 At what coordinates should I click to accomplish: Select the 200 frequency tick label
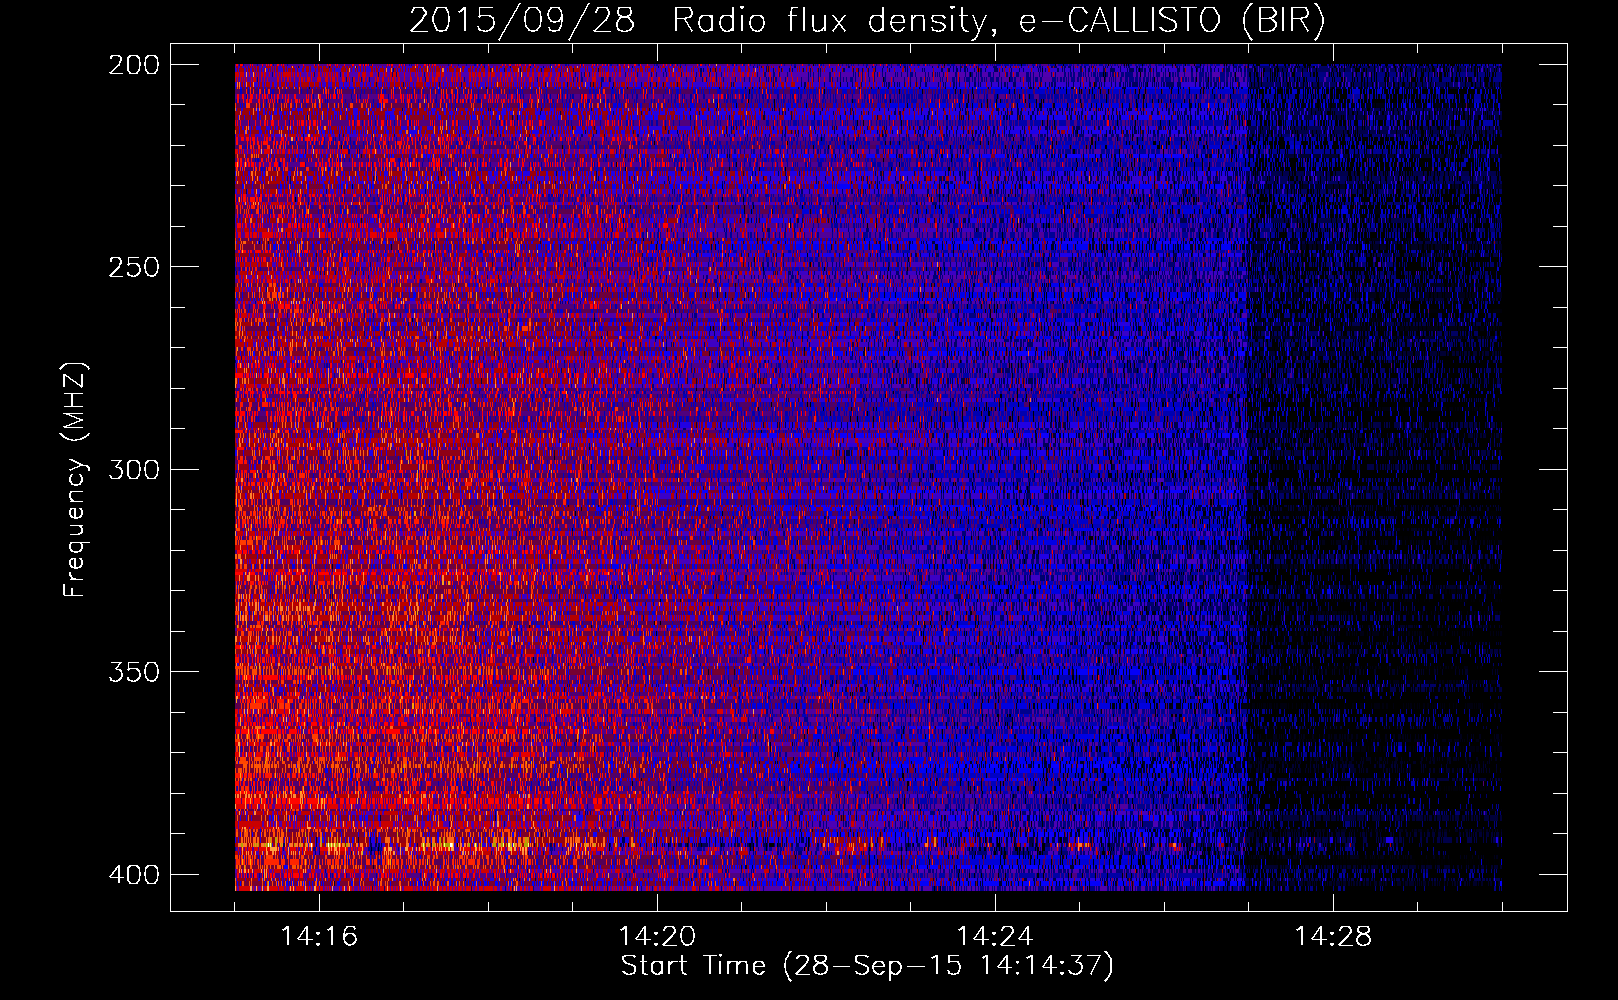[x=133, y=65]
